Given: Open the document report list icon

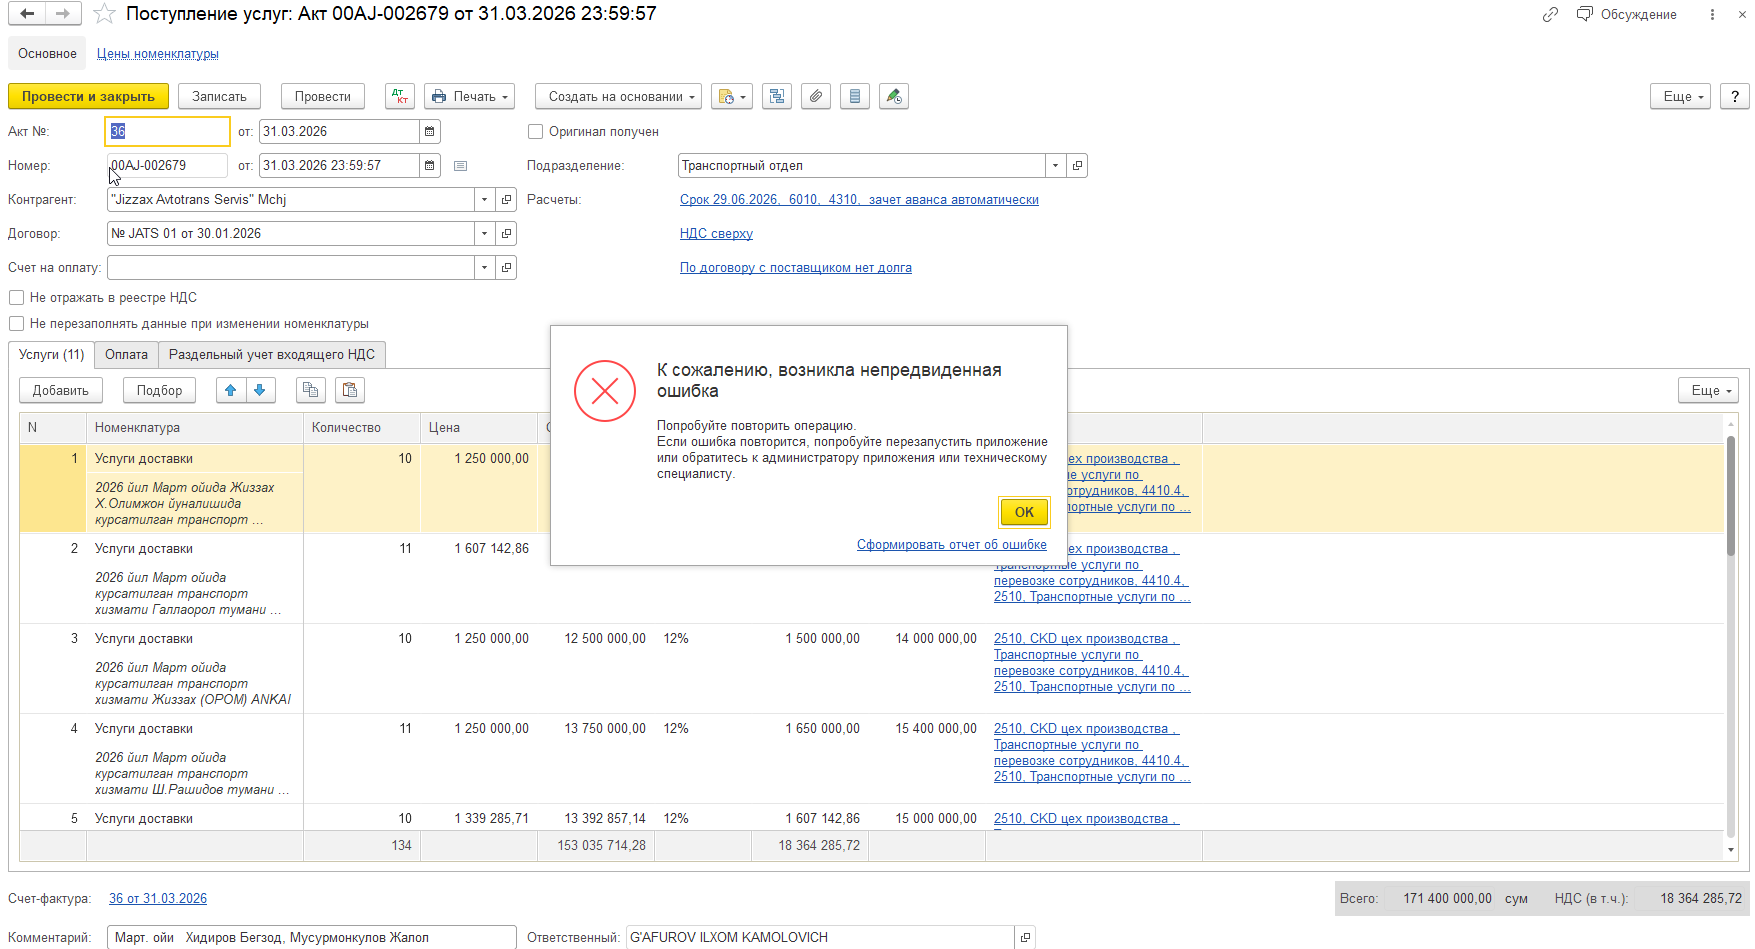Looking at the screenshot, I should [x=855, y=96].
